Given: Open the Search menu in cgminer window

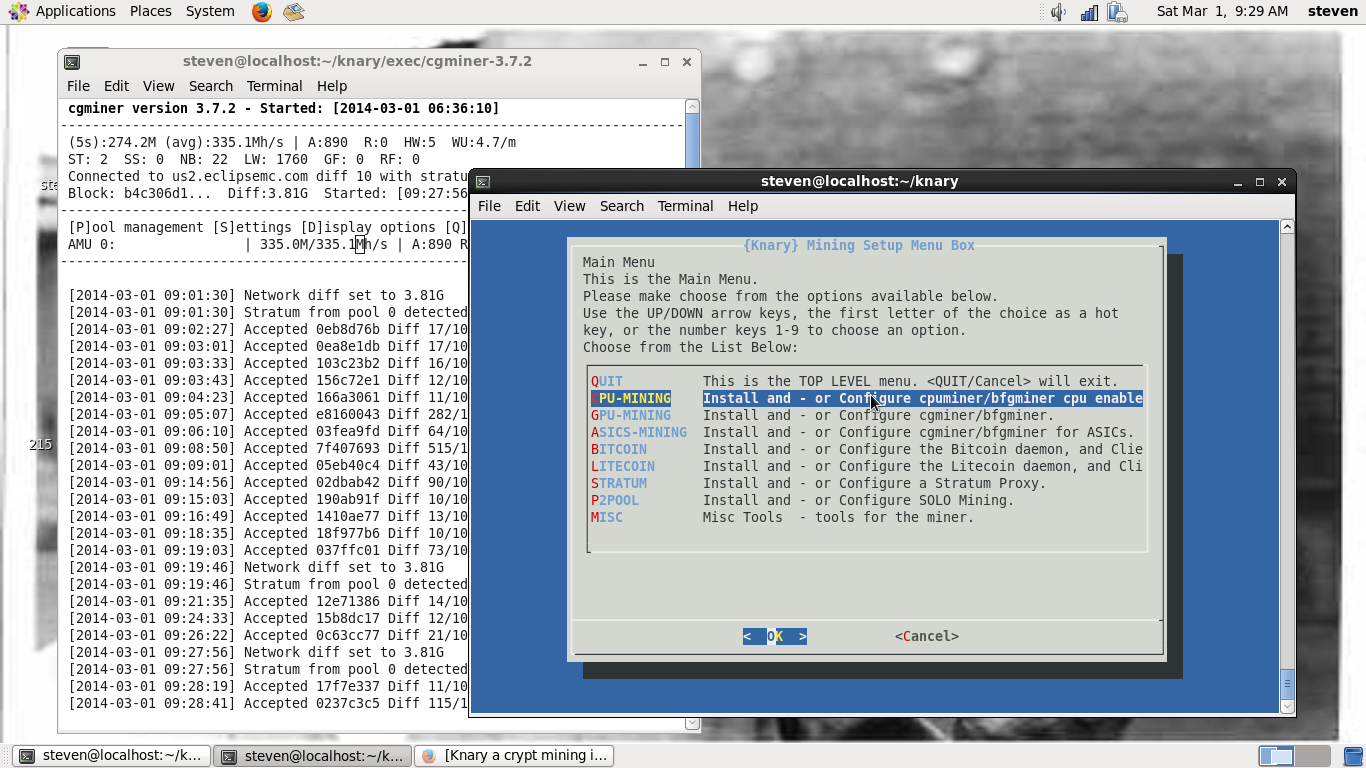Looking at the screenshot, I should (211, 86).
